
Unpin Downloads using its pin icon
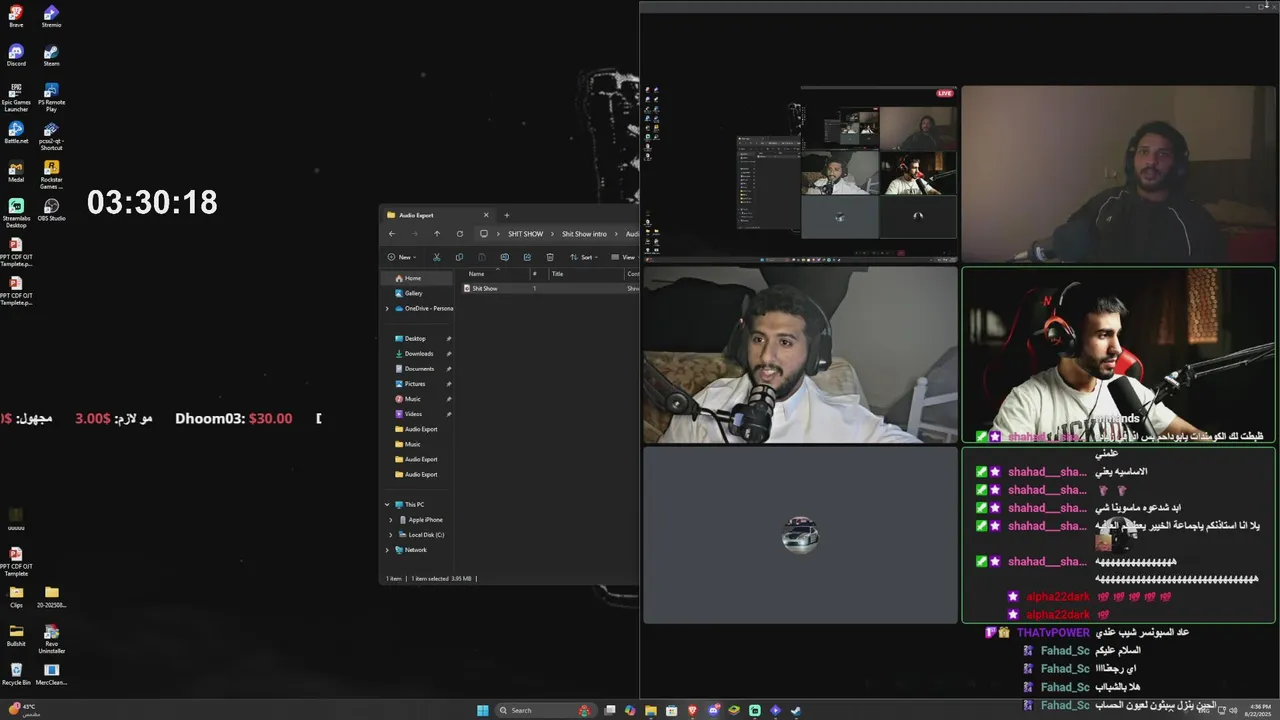[x=449, y=354]
